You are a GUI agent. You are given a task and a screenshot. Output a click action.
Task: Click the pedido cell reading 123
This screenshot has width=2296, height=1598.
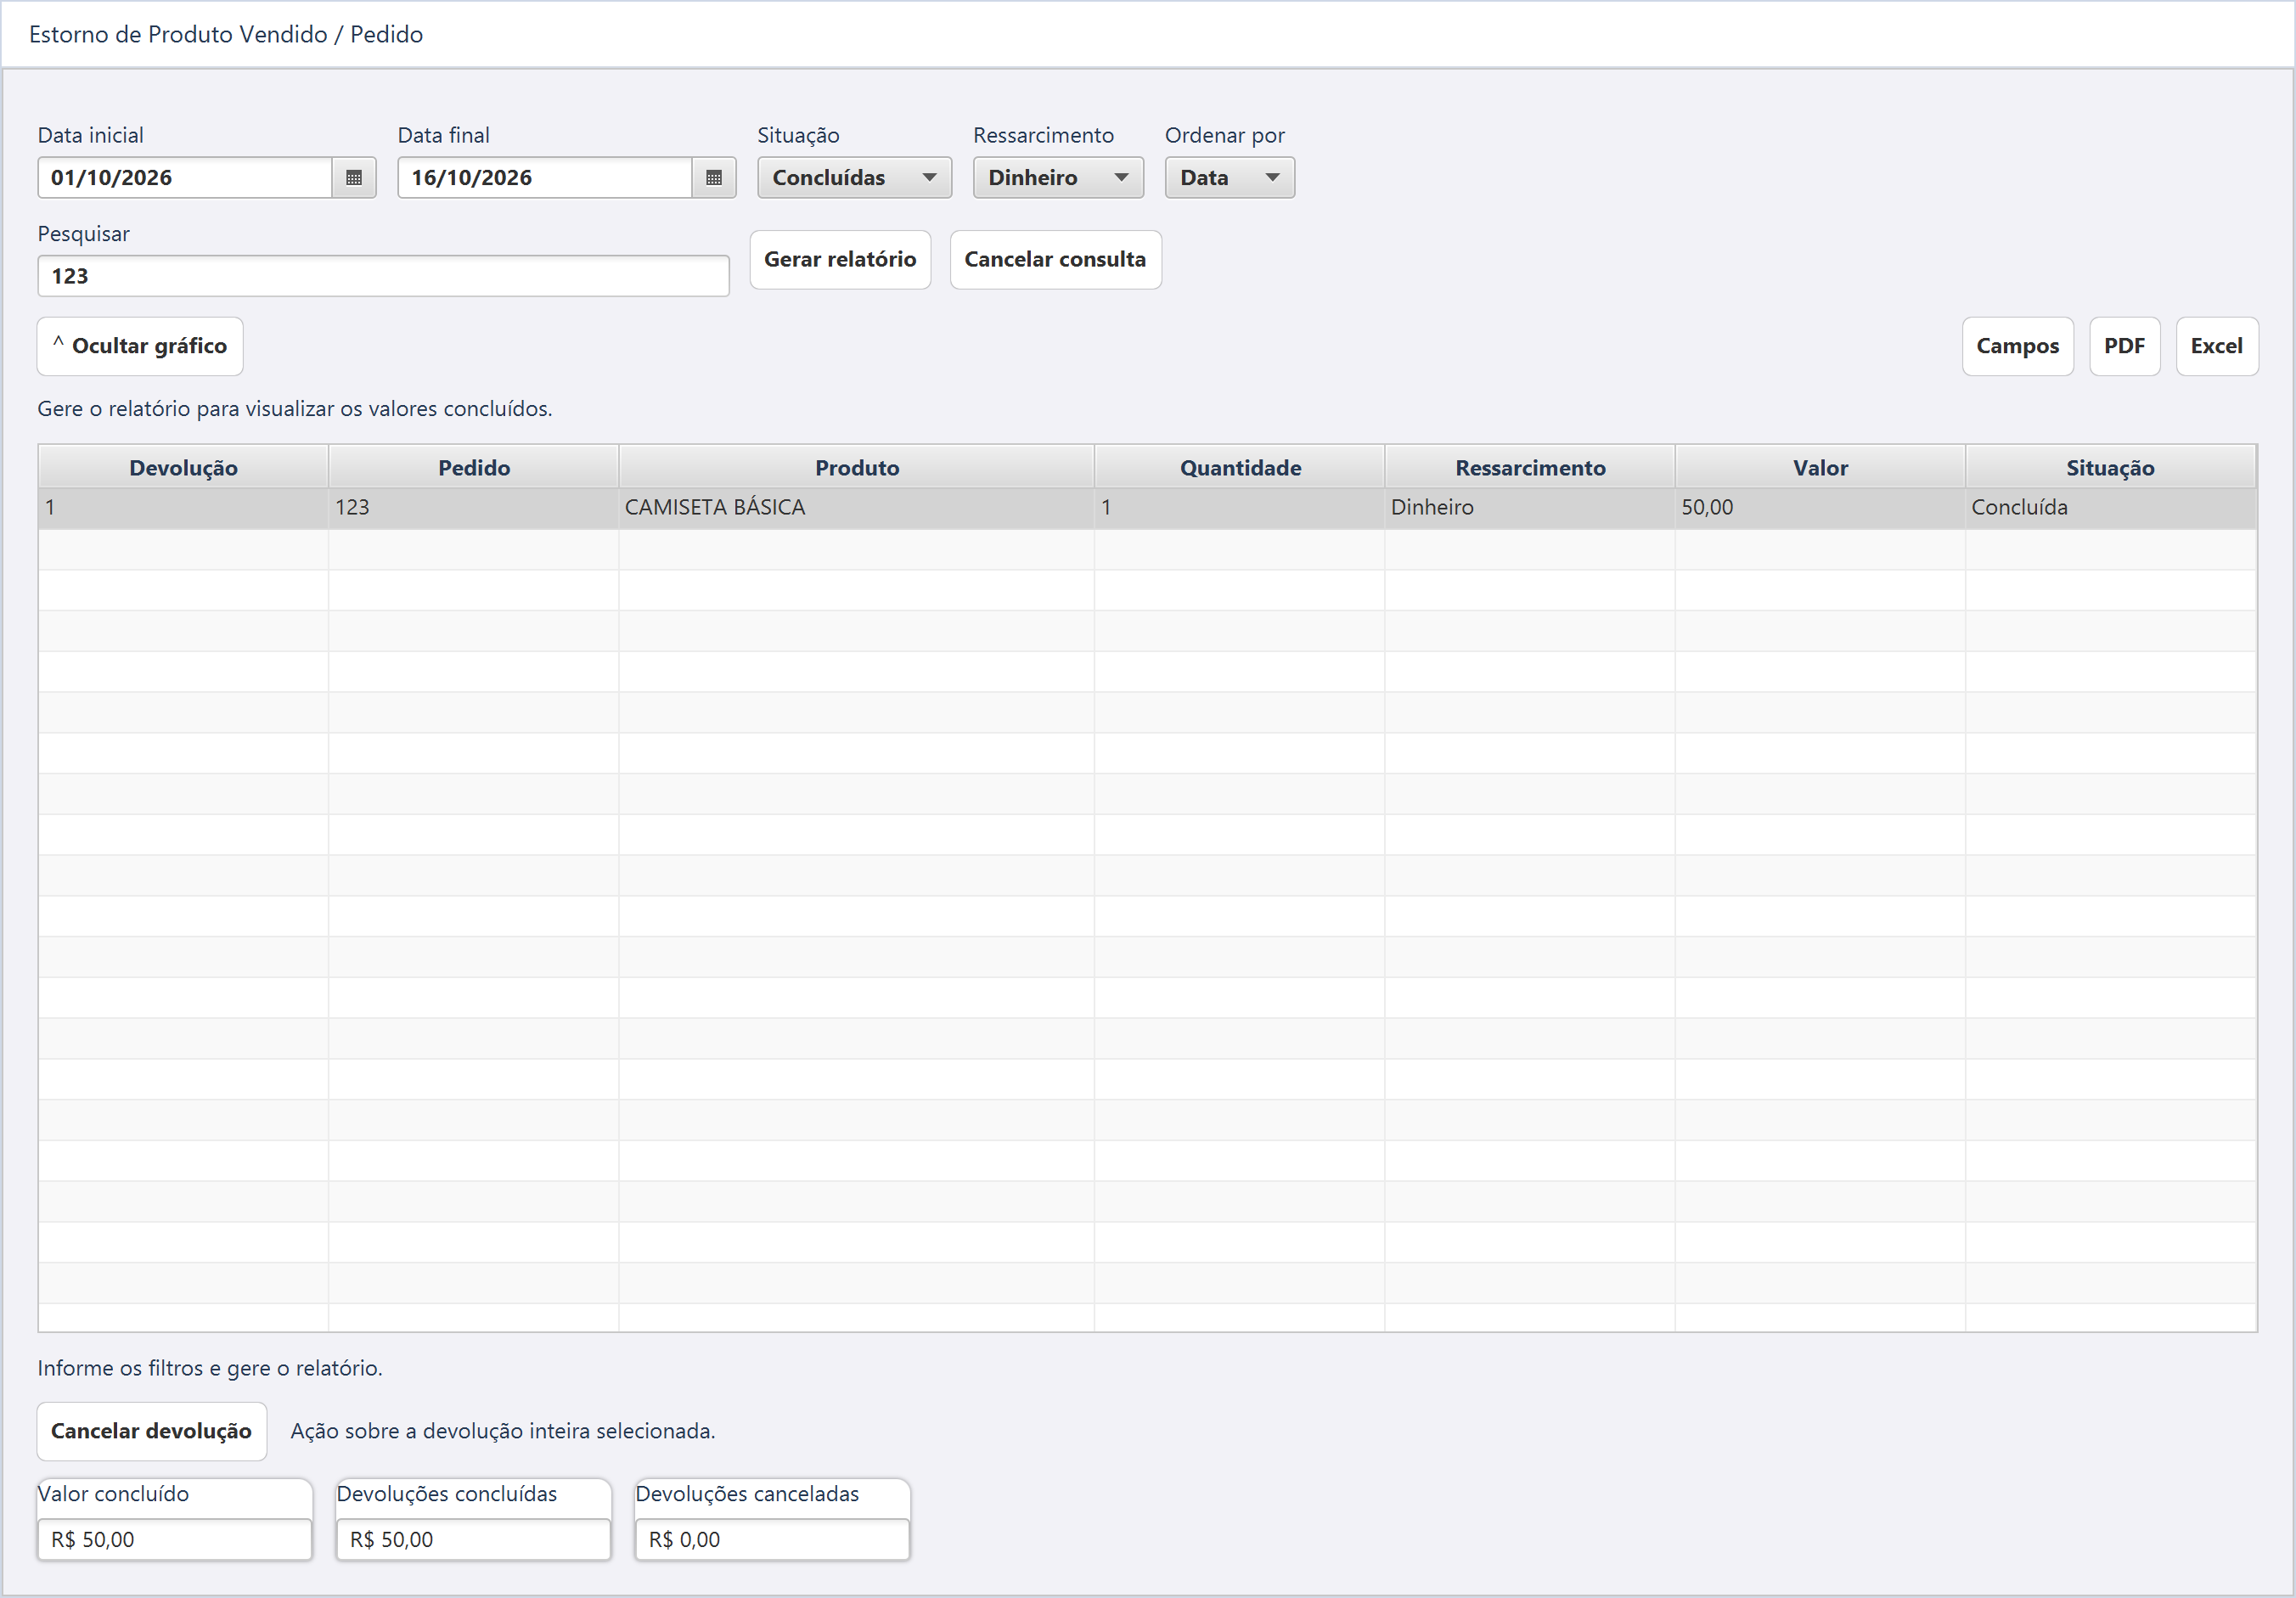pyautogui.click(x=474, y=508)
